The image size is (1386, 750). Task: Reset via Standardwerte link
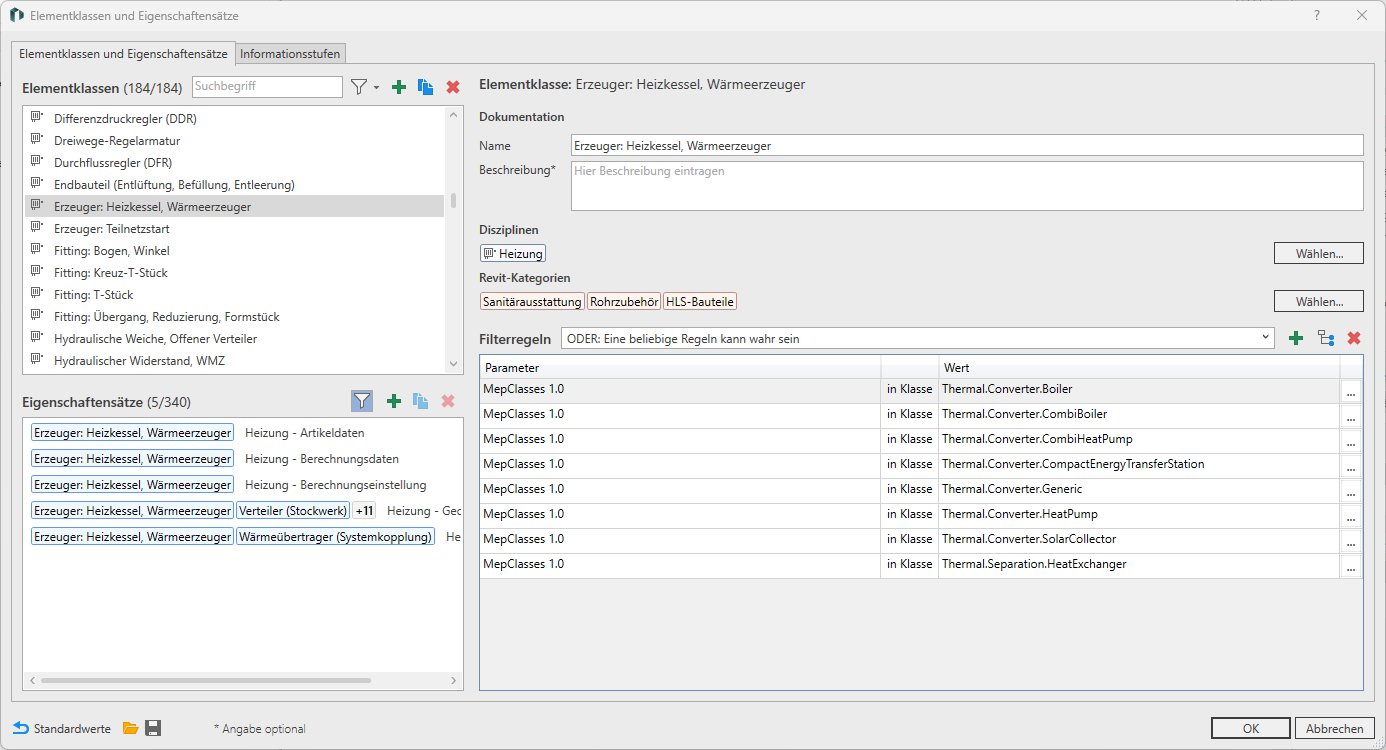tap(62, 728)
